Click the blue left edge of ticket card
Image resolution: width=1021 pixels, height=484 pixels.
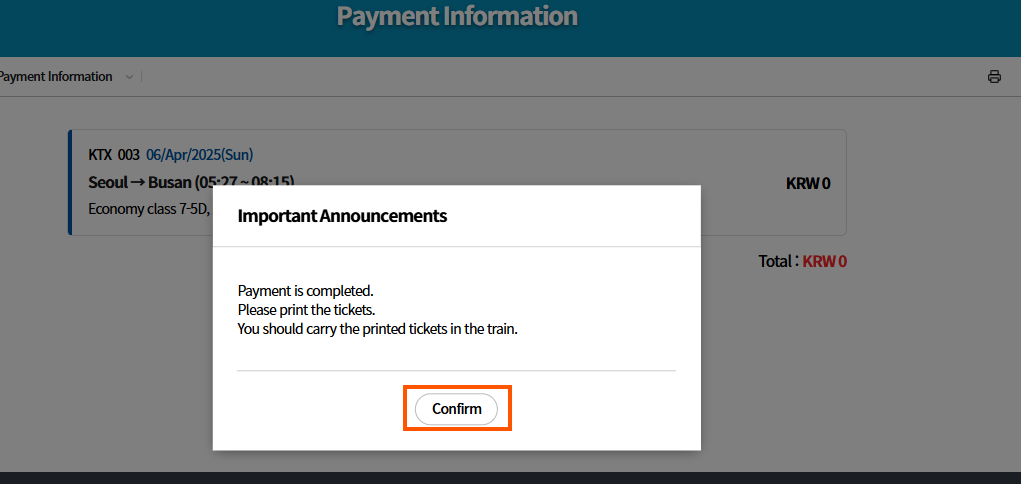(70, 182)
